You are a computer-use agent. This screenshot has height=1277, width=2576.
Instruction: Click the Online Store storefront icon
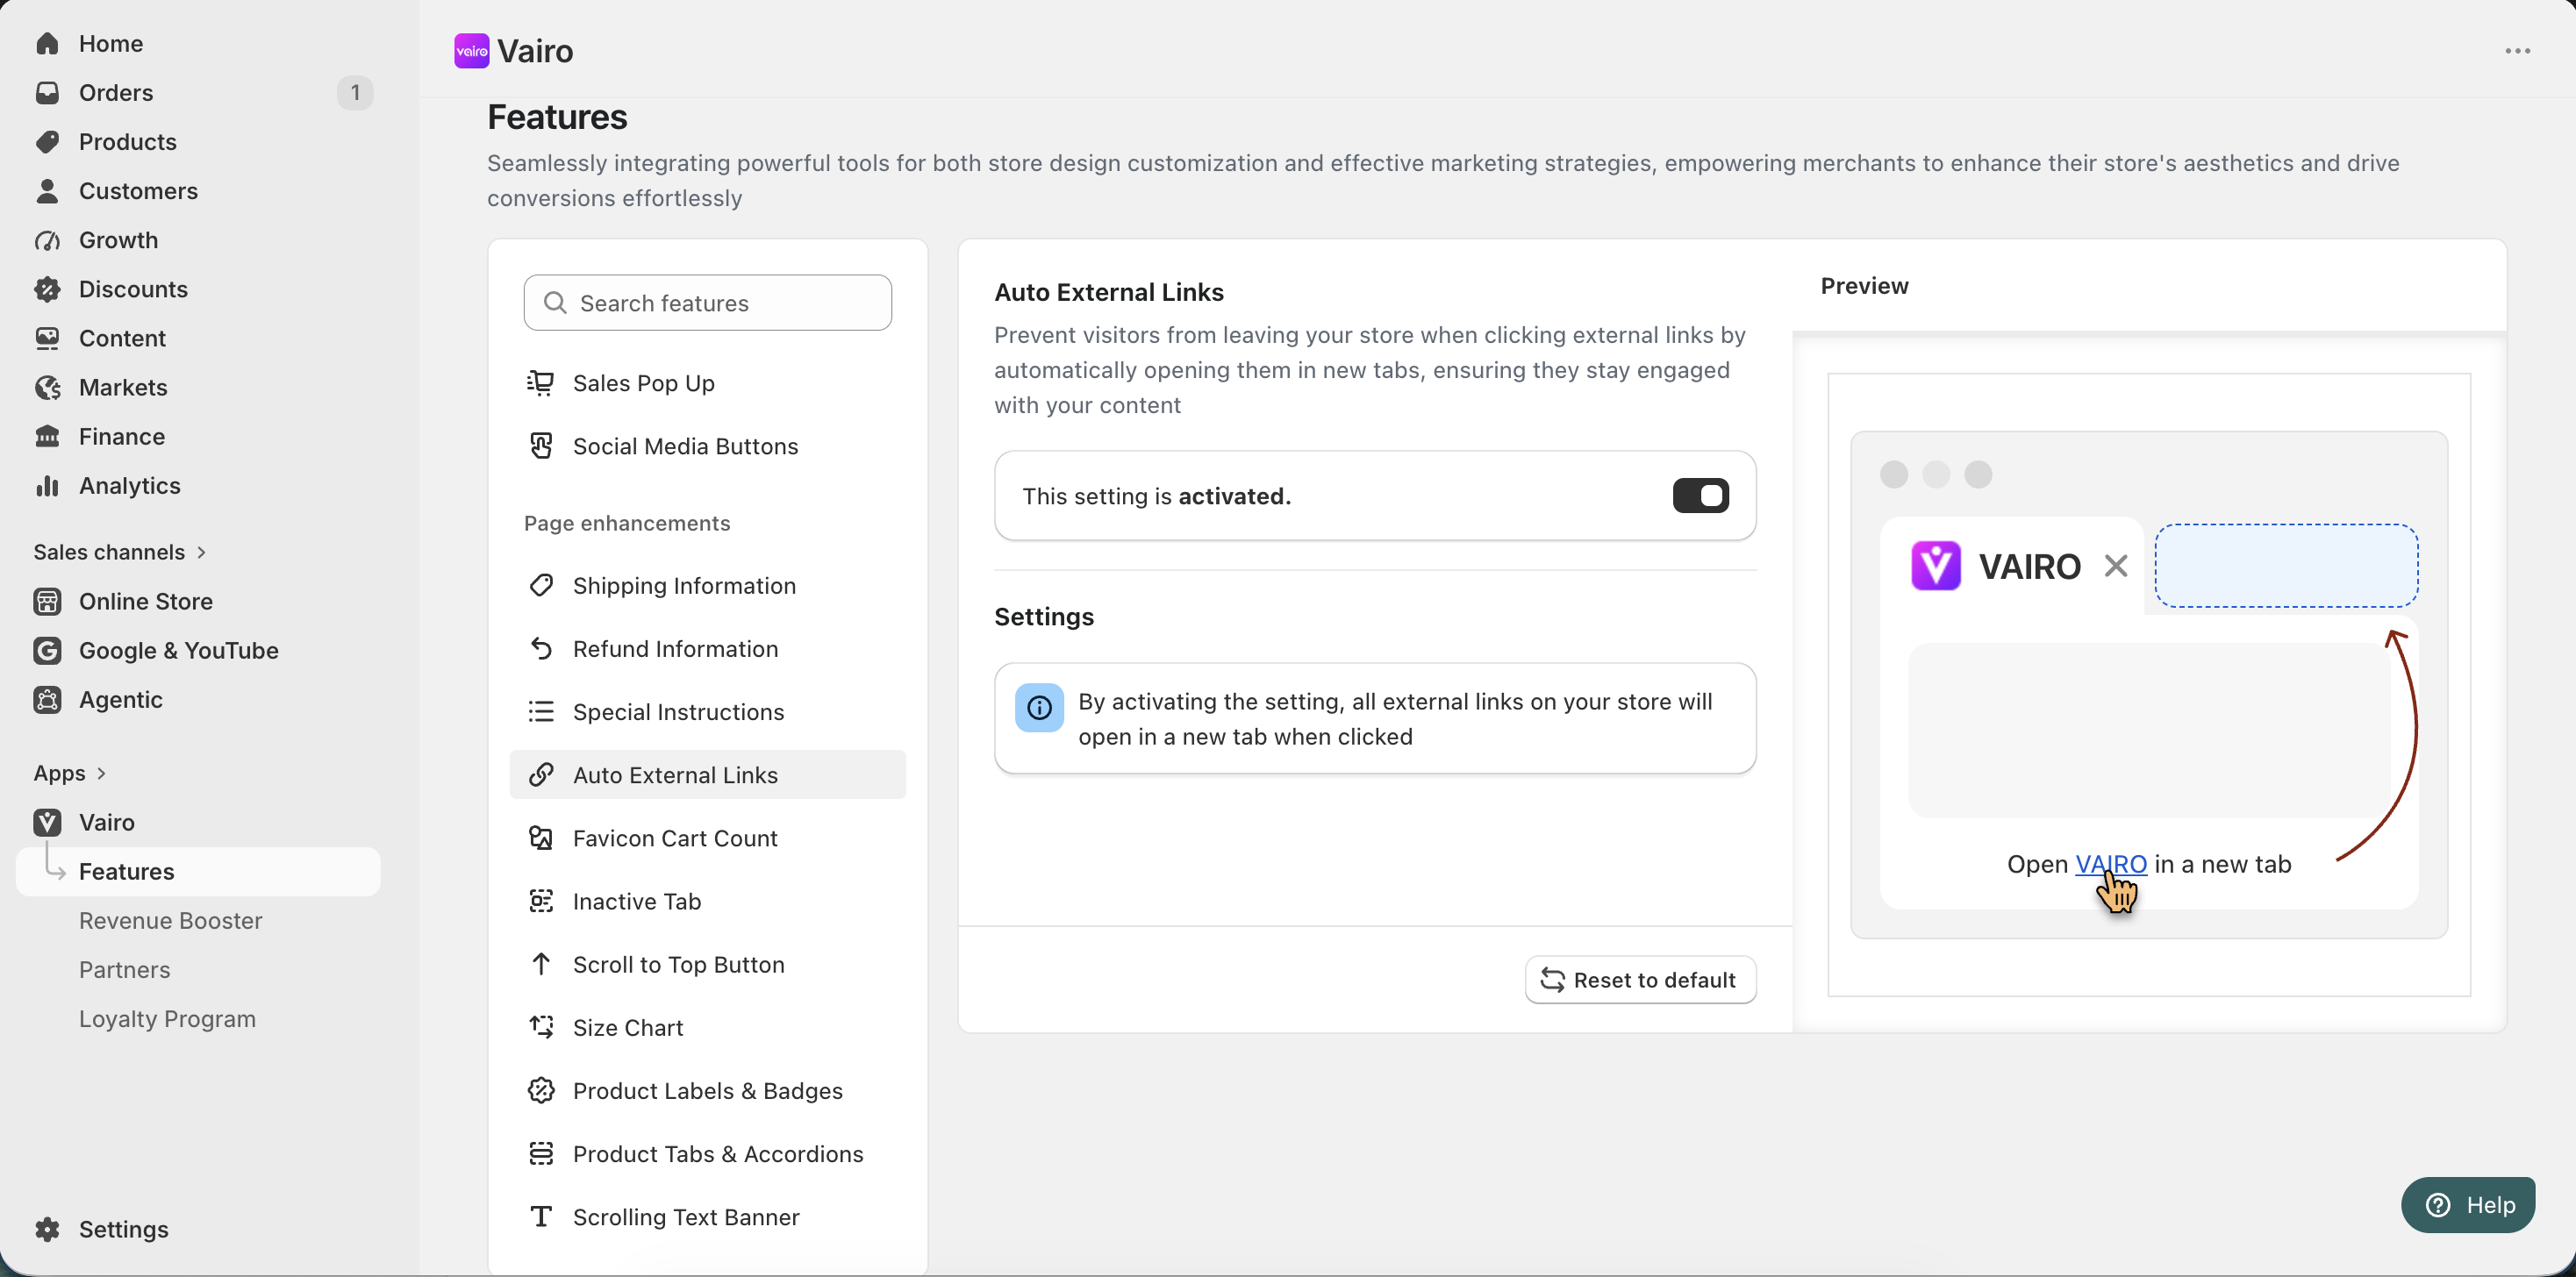coord(47,601)
